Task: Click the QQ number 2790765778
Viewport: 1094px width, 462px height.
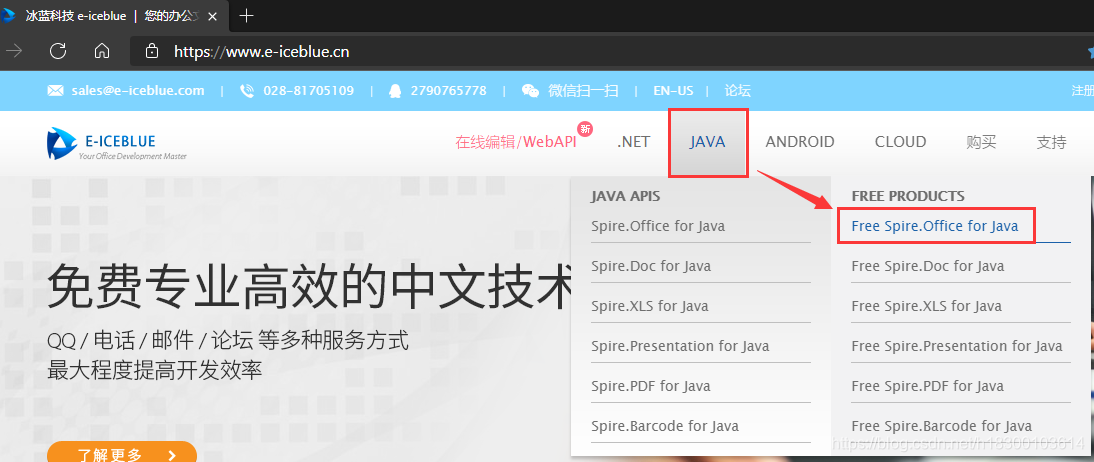Action: (x=448, y=91)
